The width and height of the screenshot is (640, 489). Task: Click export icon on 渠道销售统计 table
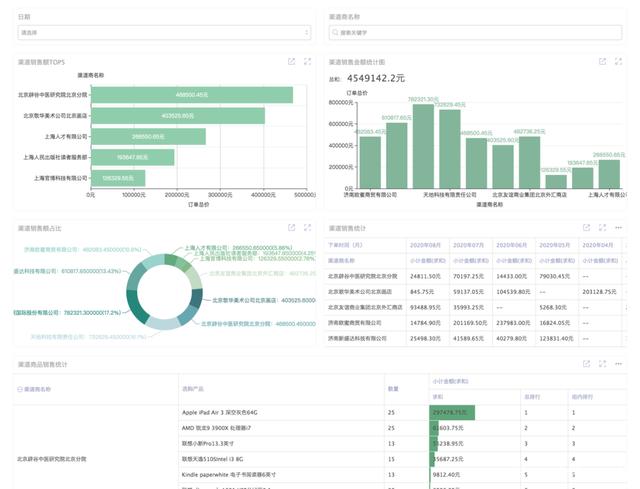[x=586, y=229]
